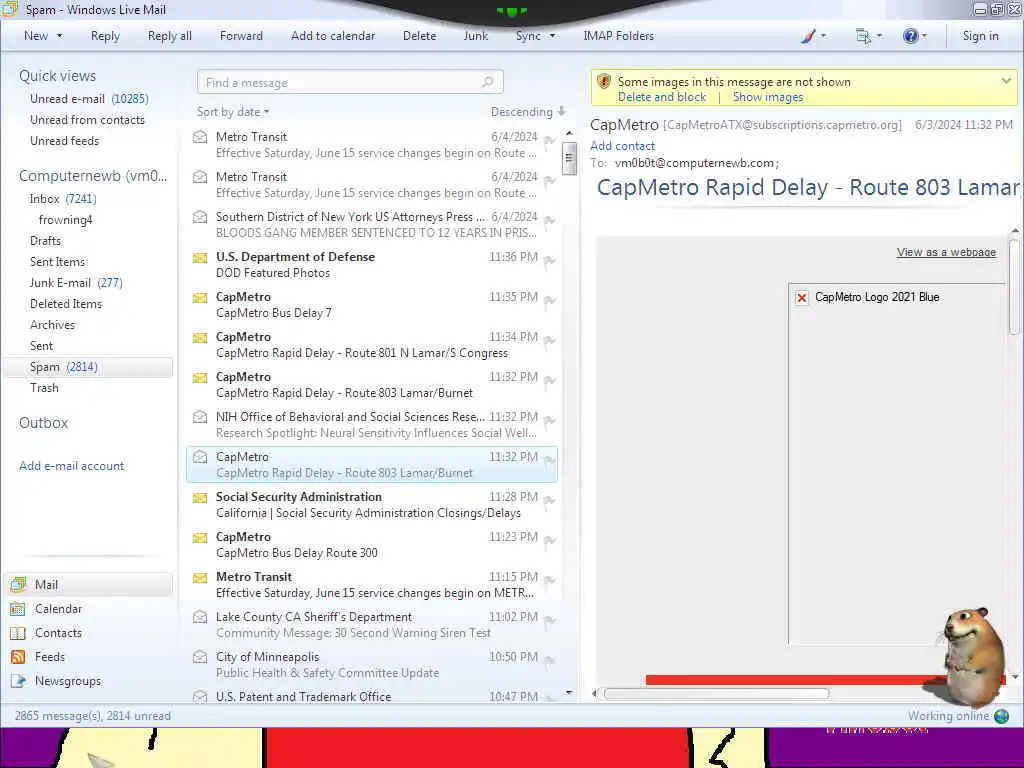Click the preview pane vertical scrollbar
This screenshot has height=768, width=1024.
coord(1014,288)
